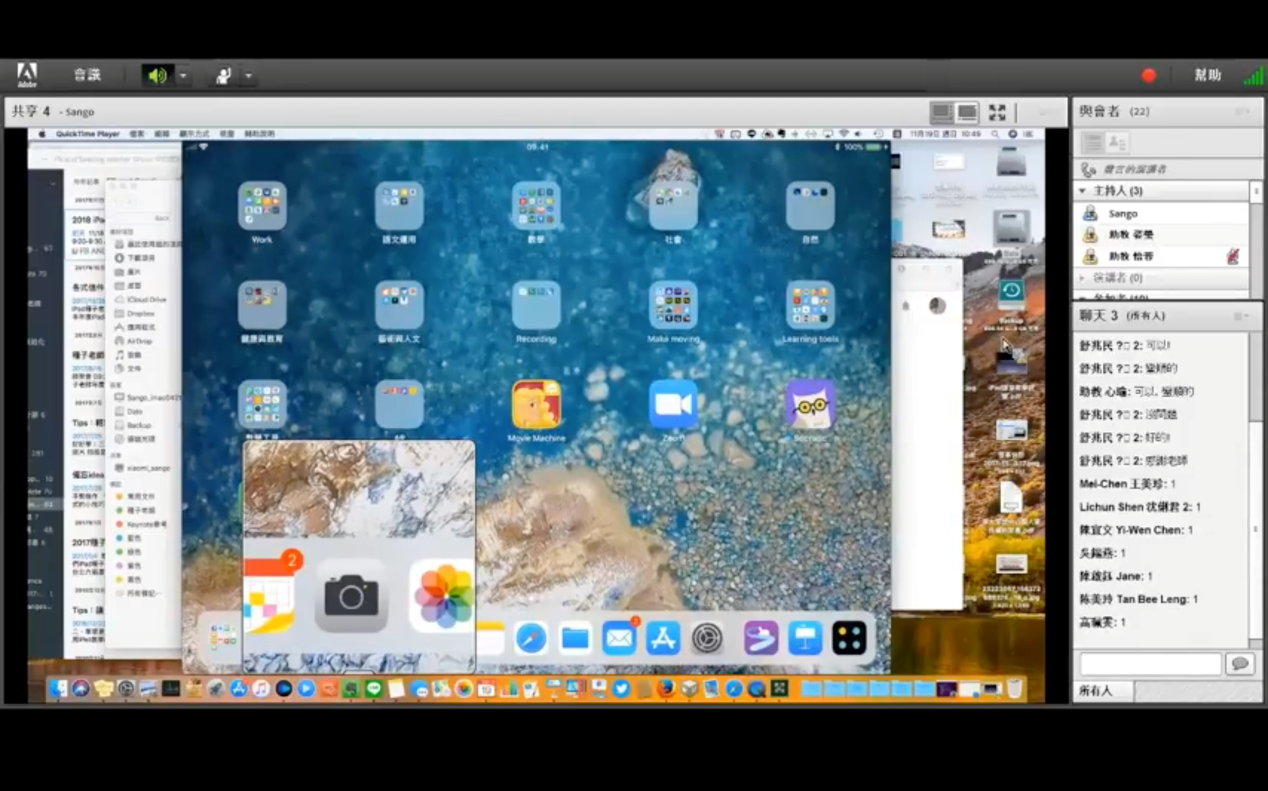Open the raise hand status dropdown arrow
This screenshot has width=1268, height=791.
pyautogui.click(x=248, y=76)
